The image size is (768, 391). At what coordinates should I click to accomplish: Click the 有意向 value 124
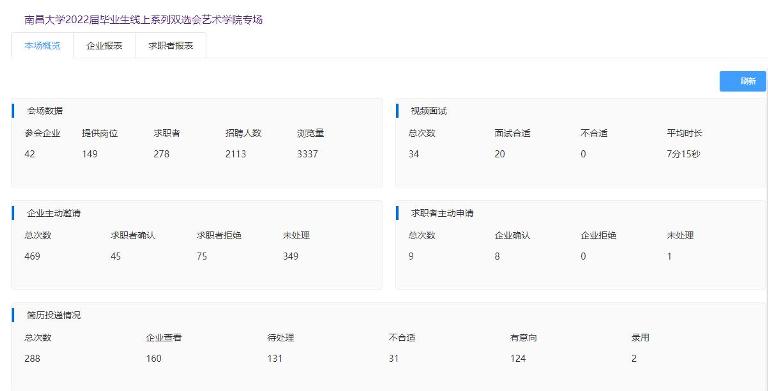pos(518,359)
